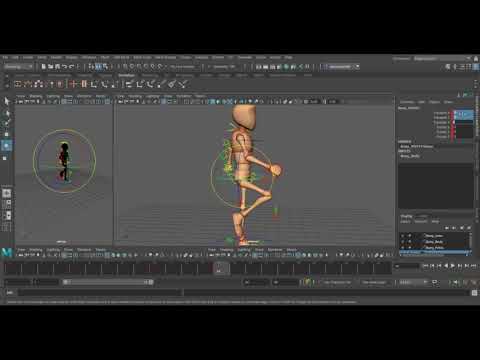Toggle visibility V of the second display layer

(x=403, y=242)
